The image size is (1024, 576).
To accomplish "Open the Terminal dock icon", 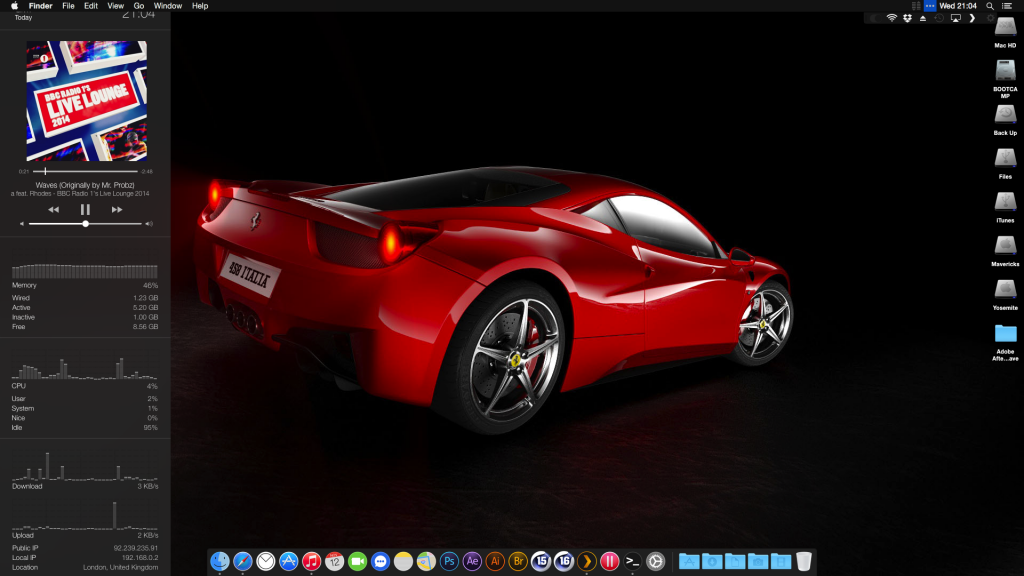I will [x=632, y=562].
